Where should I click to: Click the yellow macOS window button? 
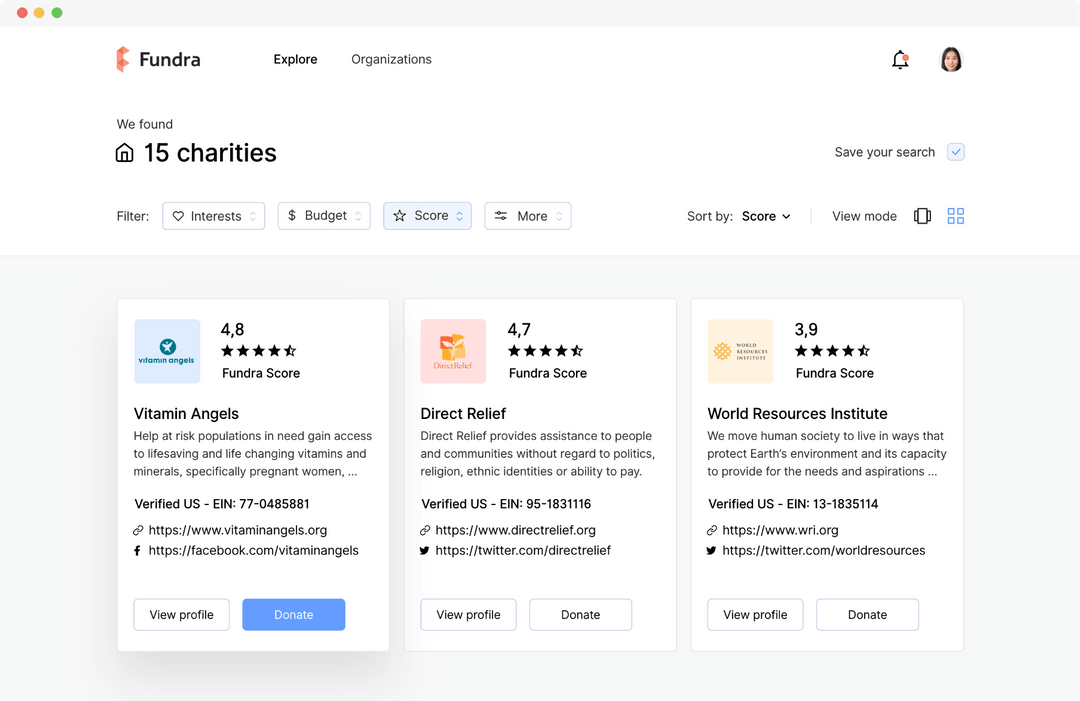(39, 12)
